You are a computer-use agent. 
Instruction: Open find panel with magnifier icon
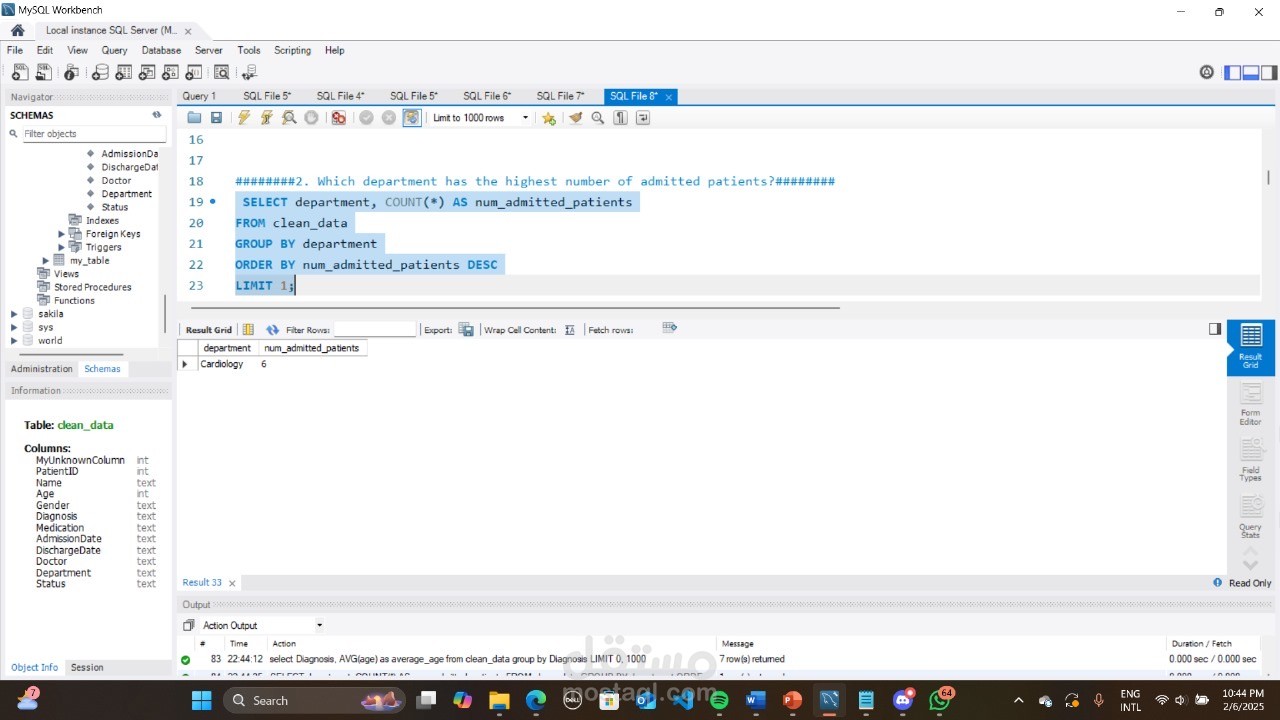coord(598,118)
